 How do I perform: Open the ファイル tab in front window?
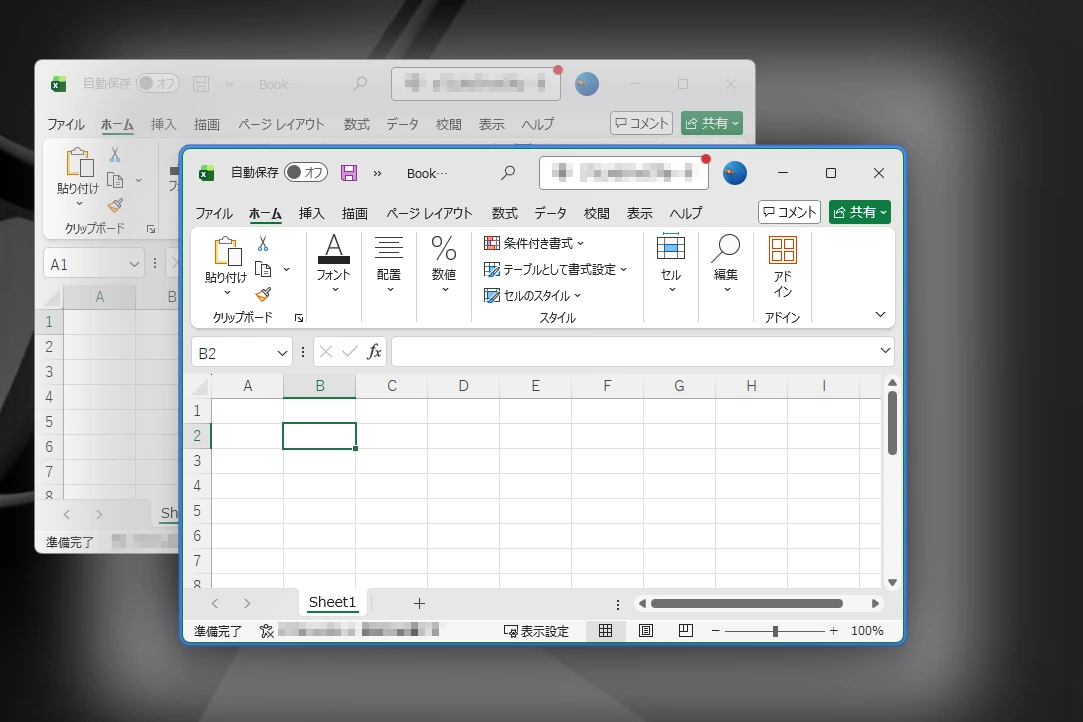click(x=214, y=213)
